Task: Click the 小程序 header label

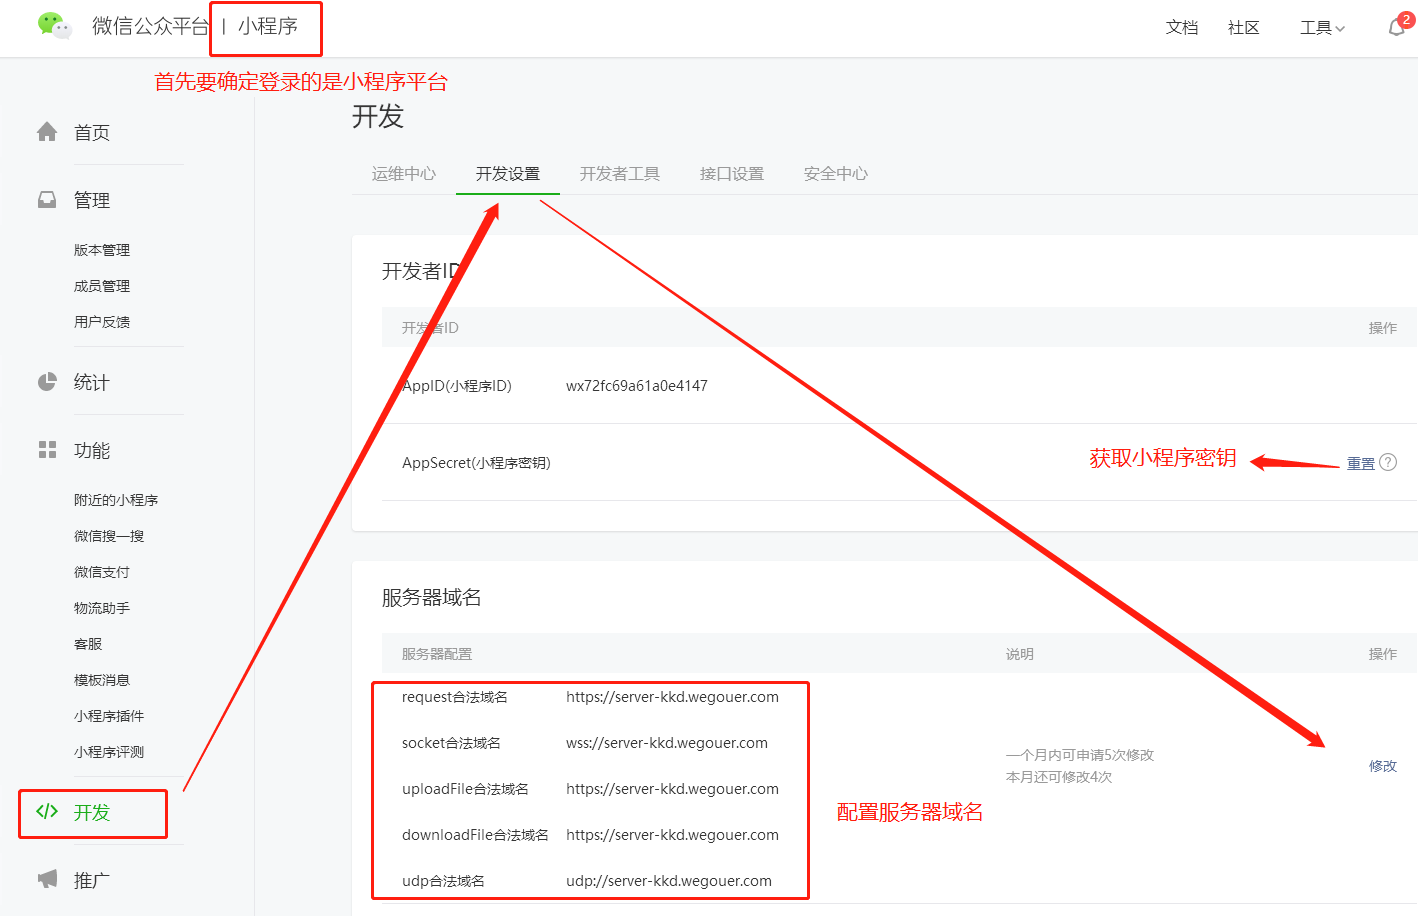Action: coord(268,26)
